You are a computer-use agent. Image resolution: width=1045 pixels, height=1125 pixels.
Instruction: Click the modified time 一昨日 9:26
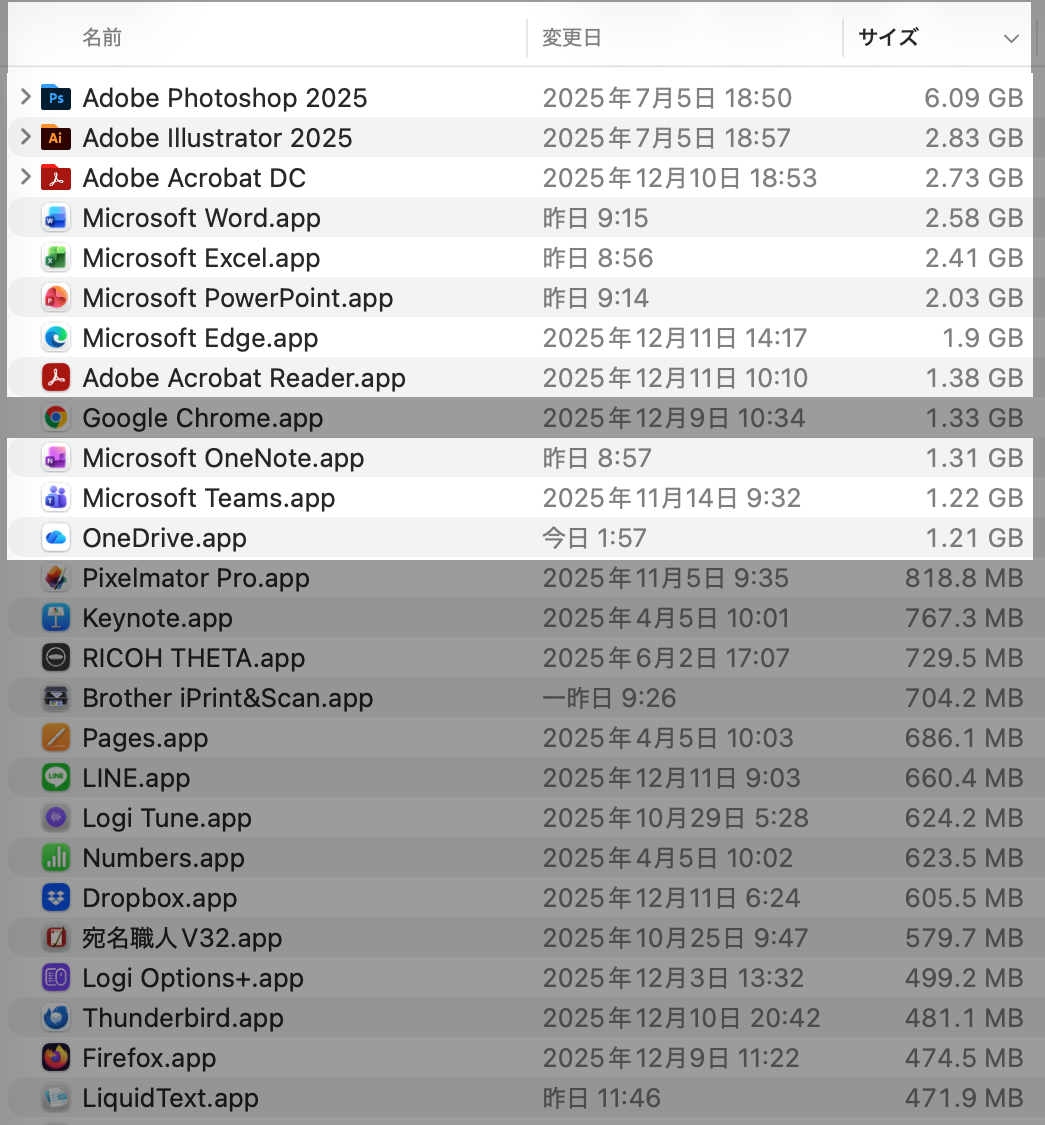609,698
